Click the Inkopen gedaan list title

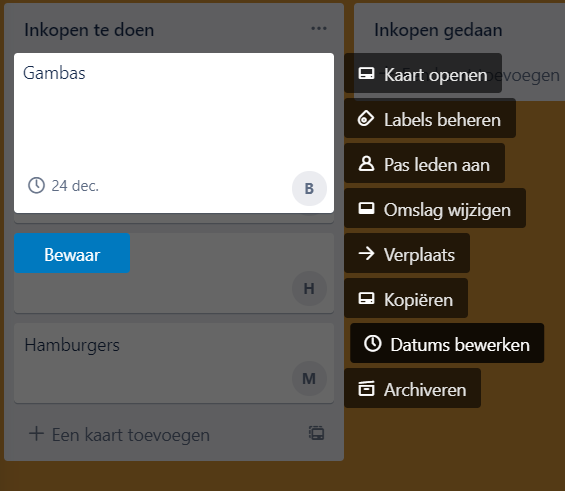(438, 30)
